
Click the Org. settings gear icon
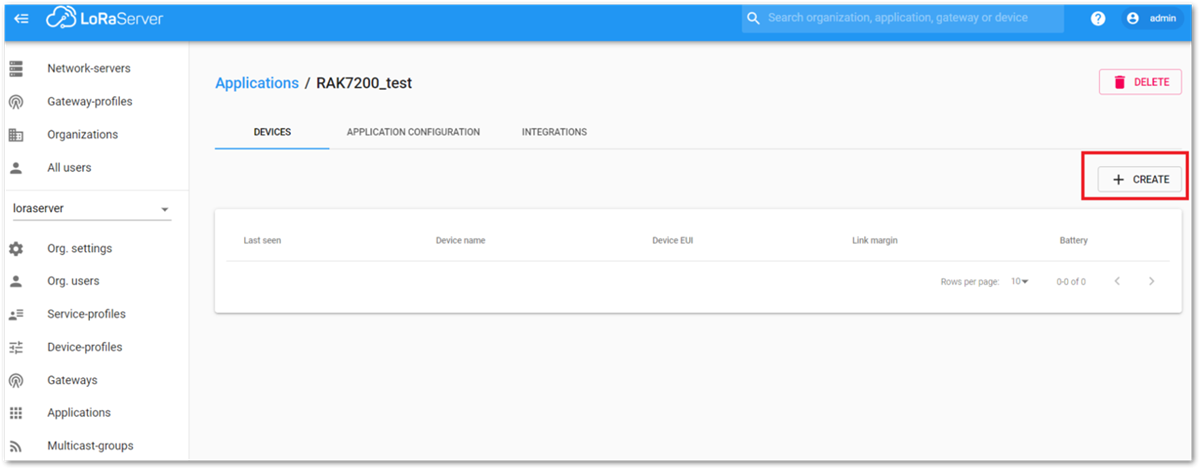pos(16,249)
